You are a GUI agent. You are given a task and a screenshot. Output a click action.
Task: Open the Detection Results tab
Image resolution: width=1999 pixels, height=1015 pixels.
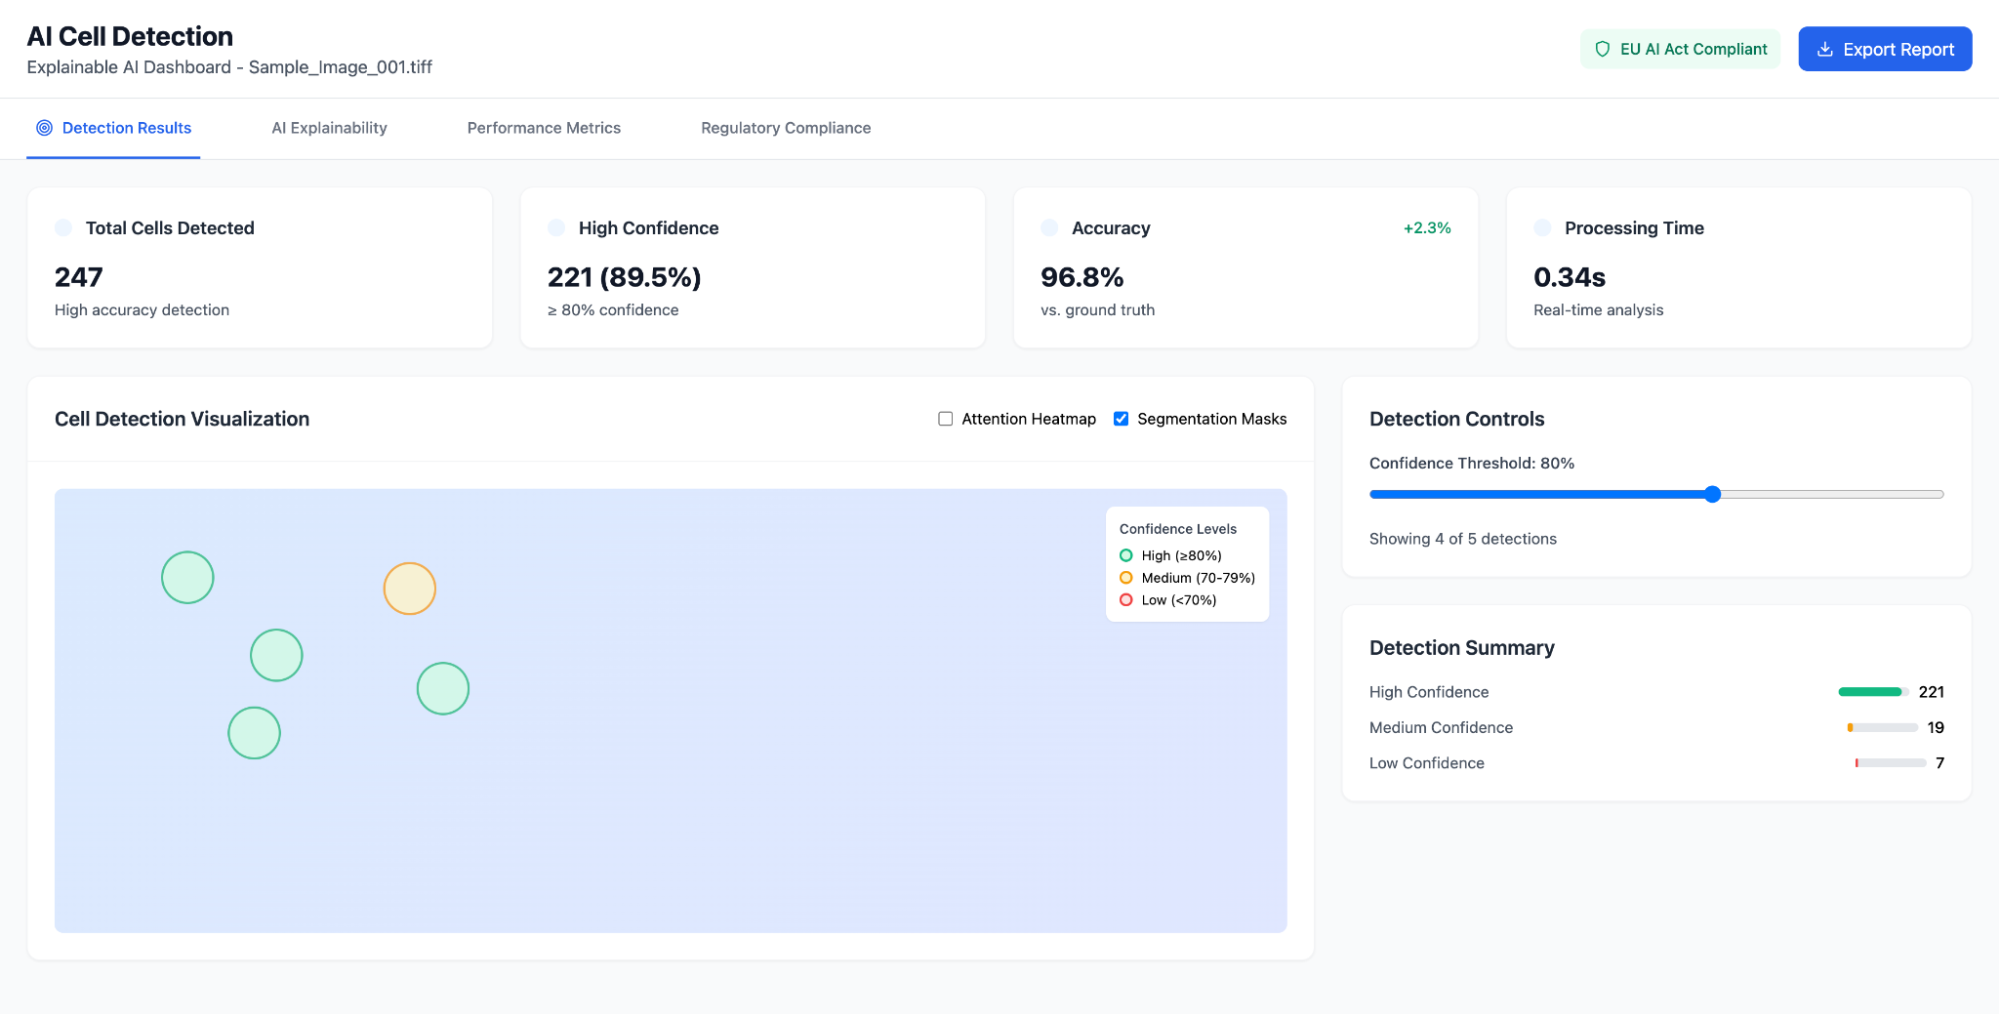113,128
